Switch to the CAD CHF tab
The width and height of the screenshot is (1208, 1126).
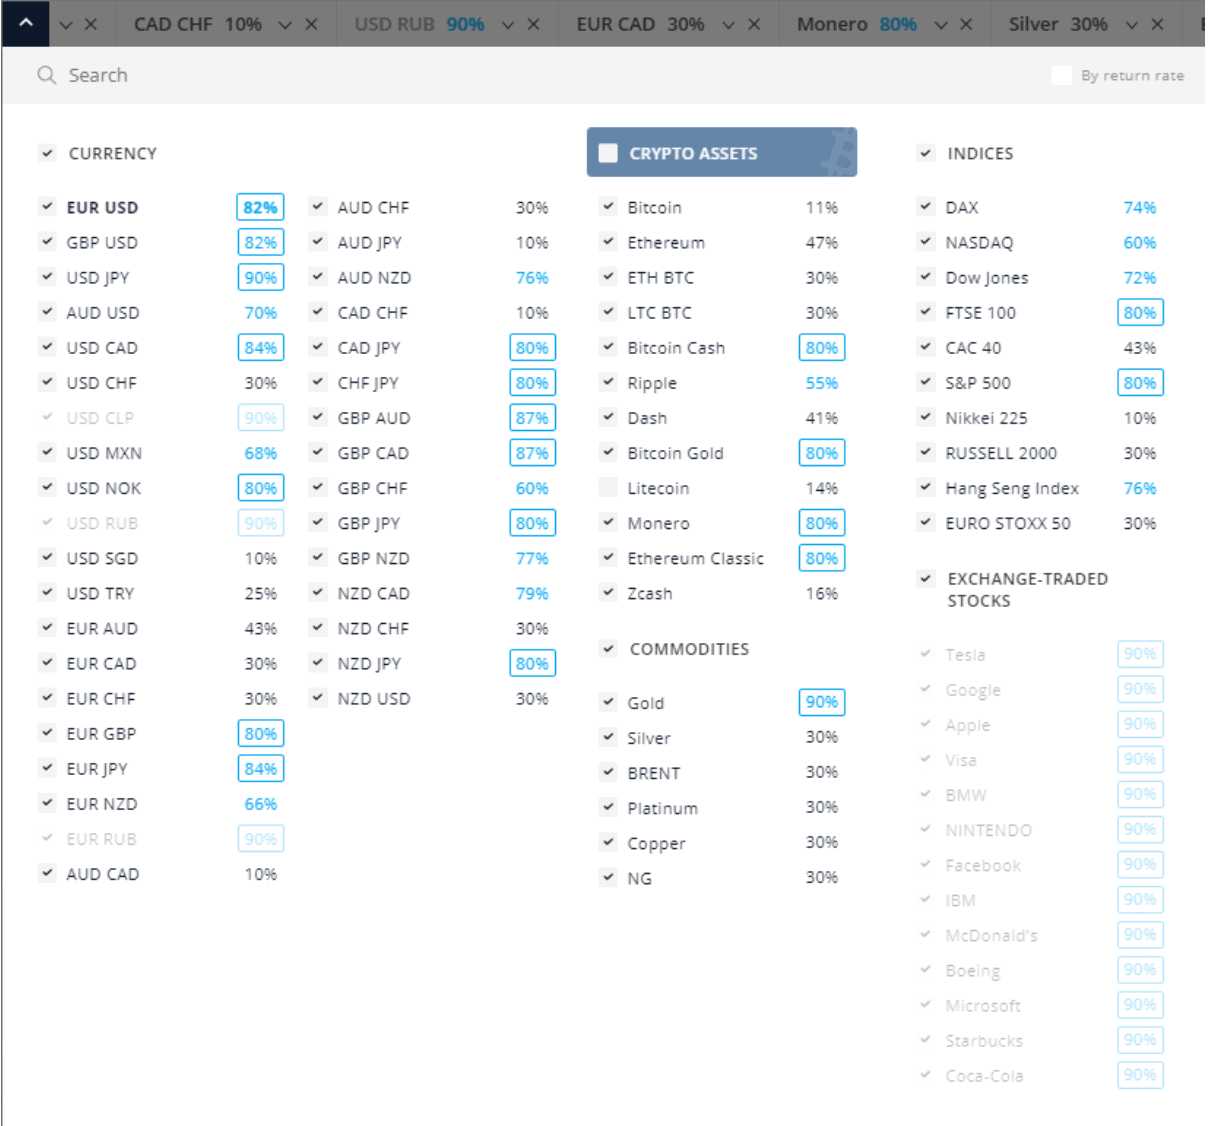(x=198, y=24)
